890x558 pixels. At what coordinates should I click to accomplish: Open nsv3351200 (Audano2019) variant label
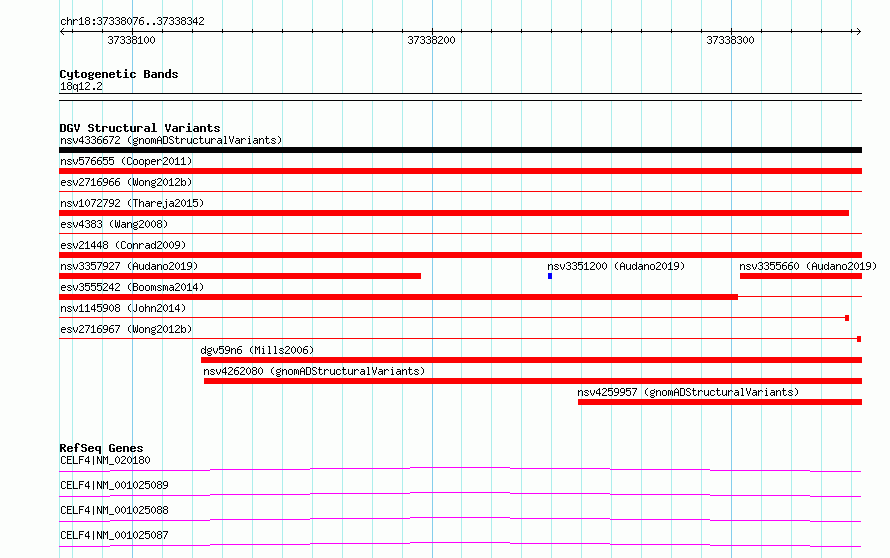(x=616, y=266)
